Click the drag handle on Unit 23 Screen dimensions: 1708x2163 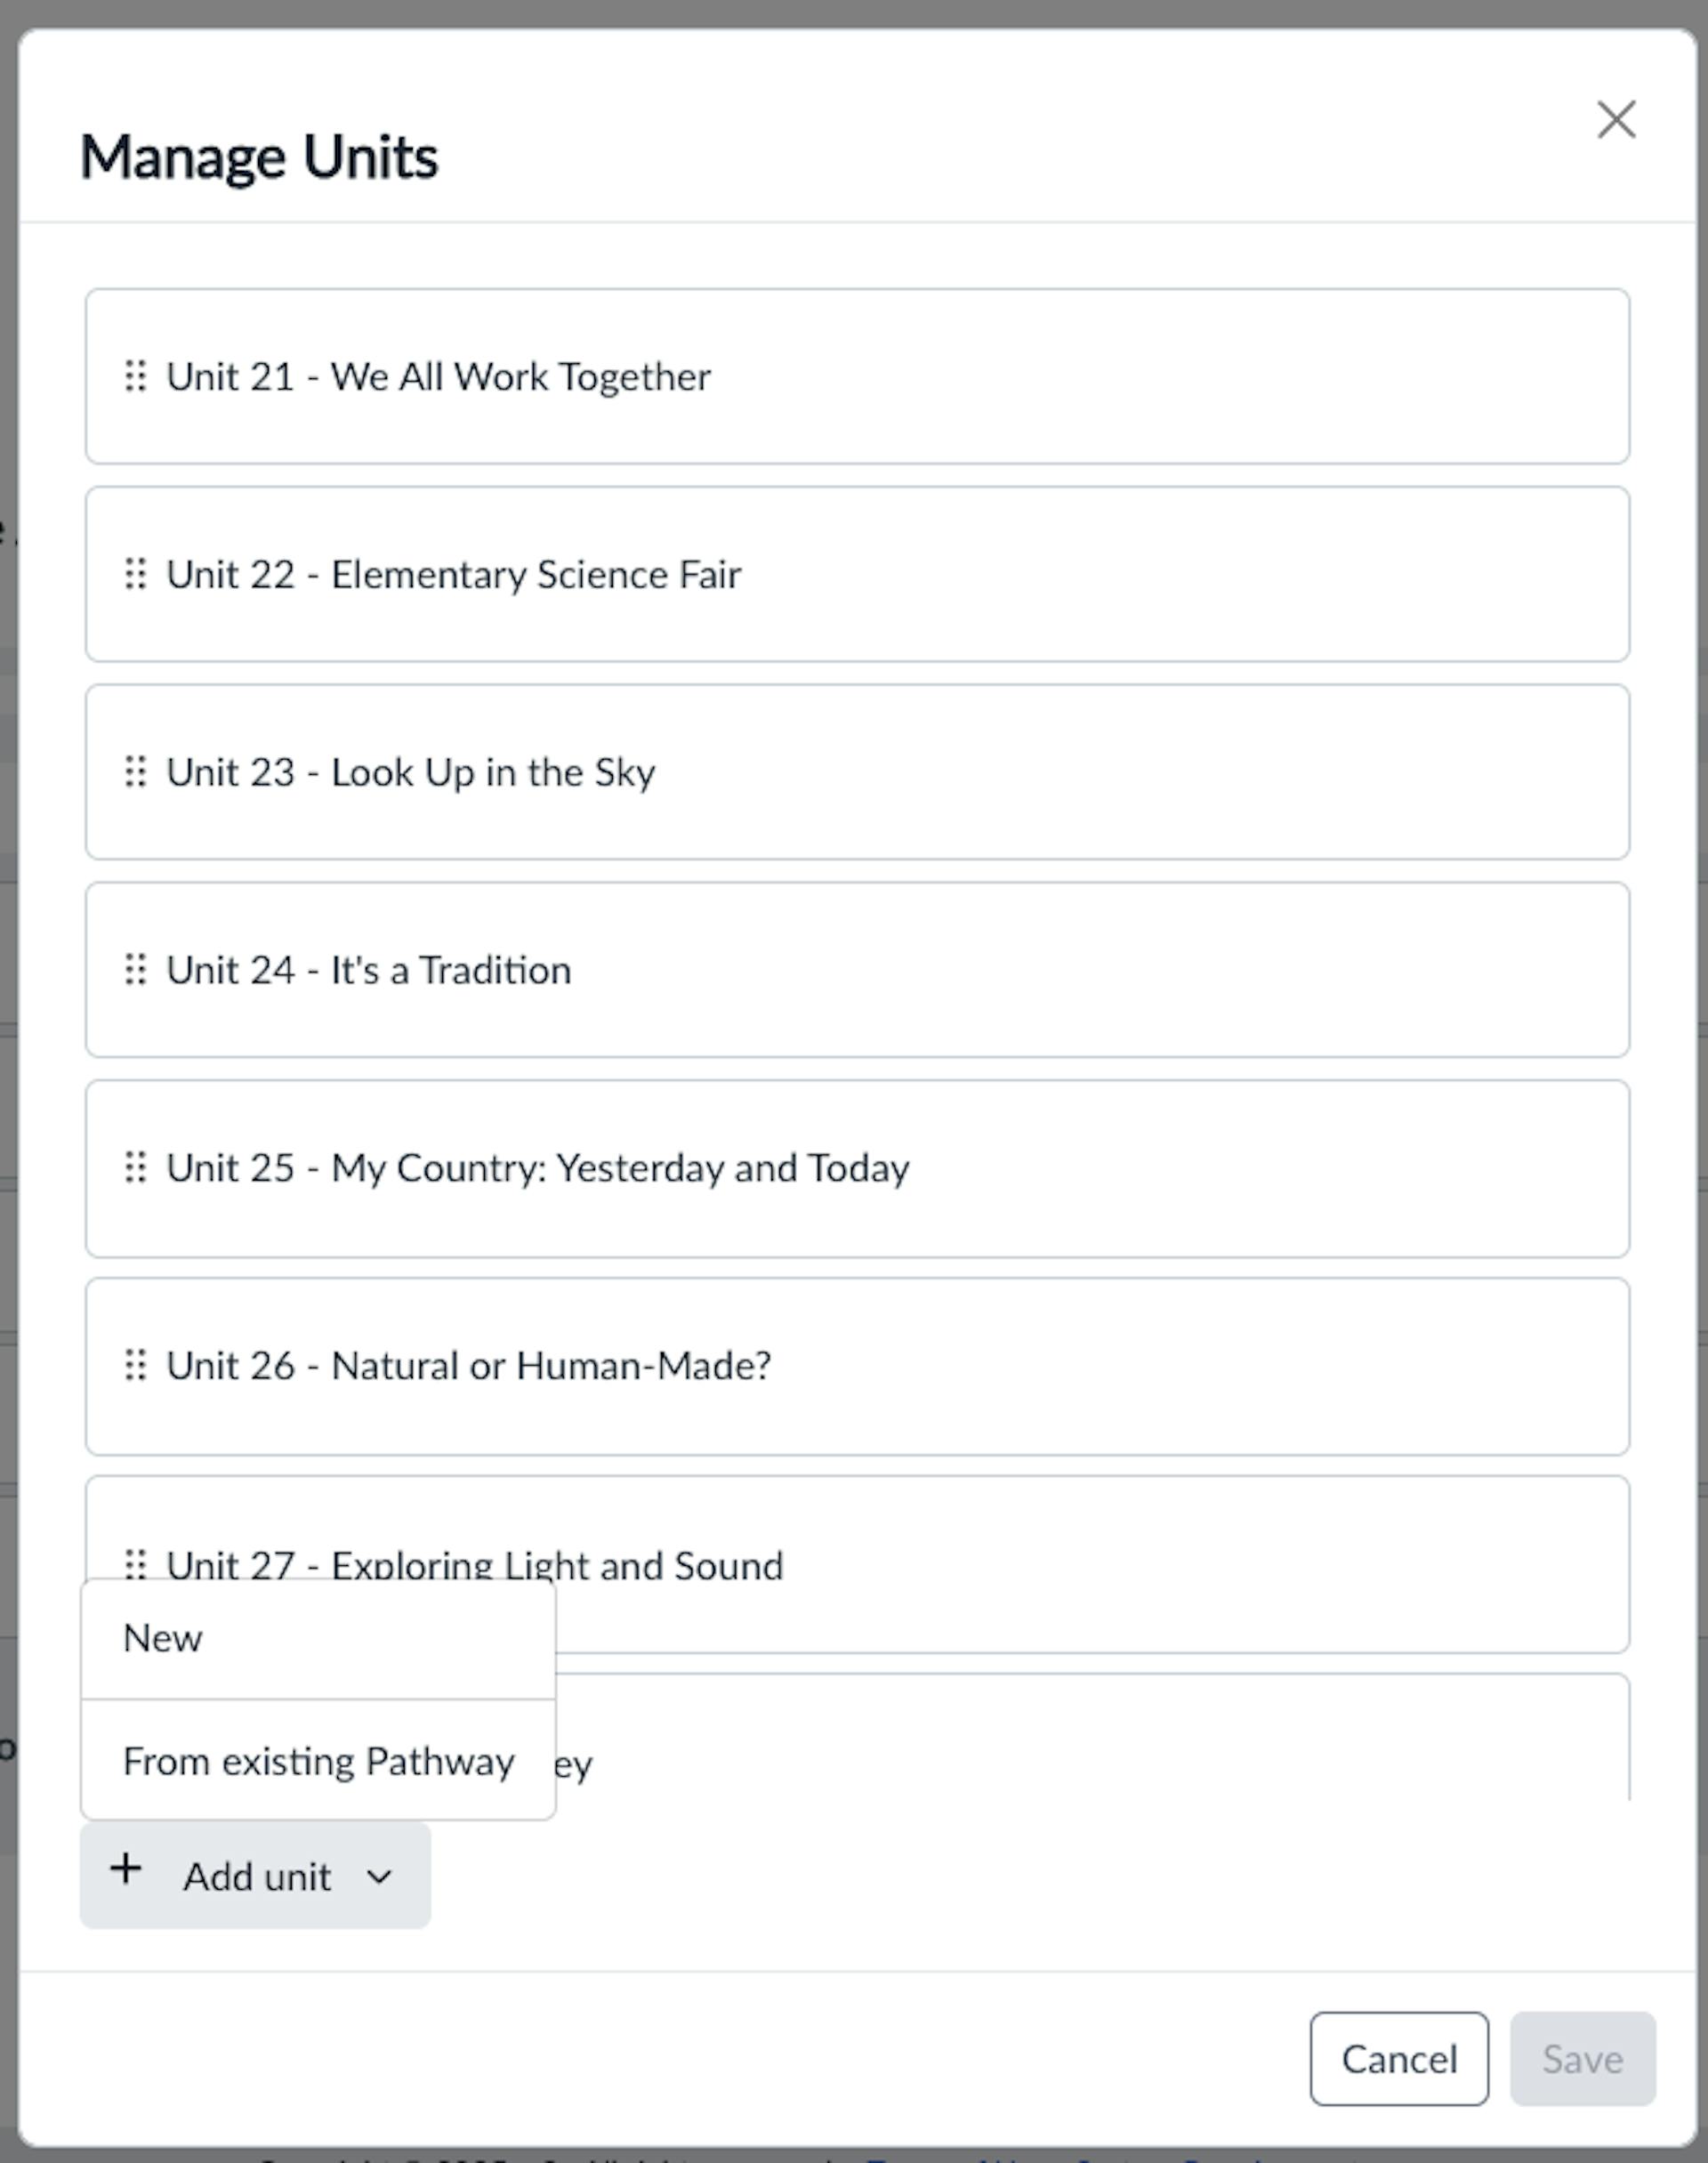tap(138, 772)
